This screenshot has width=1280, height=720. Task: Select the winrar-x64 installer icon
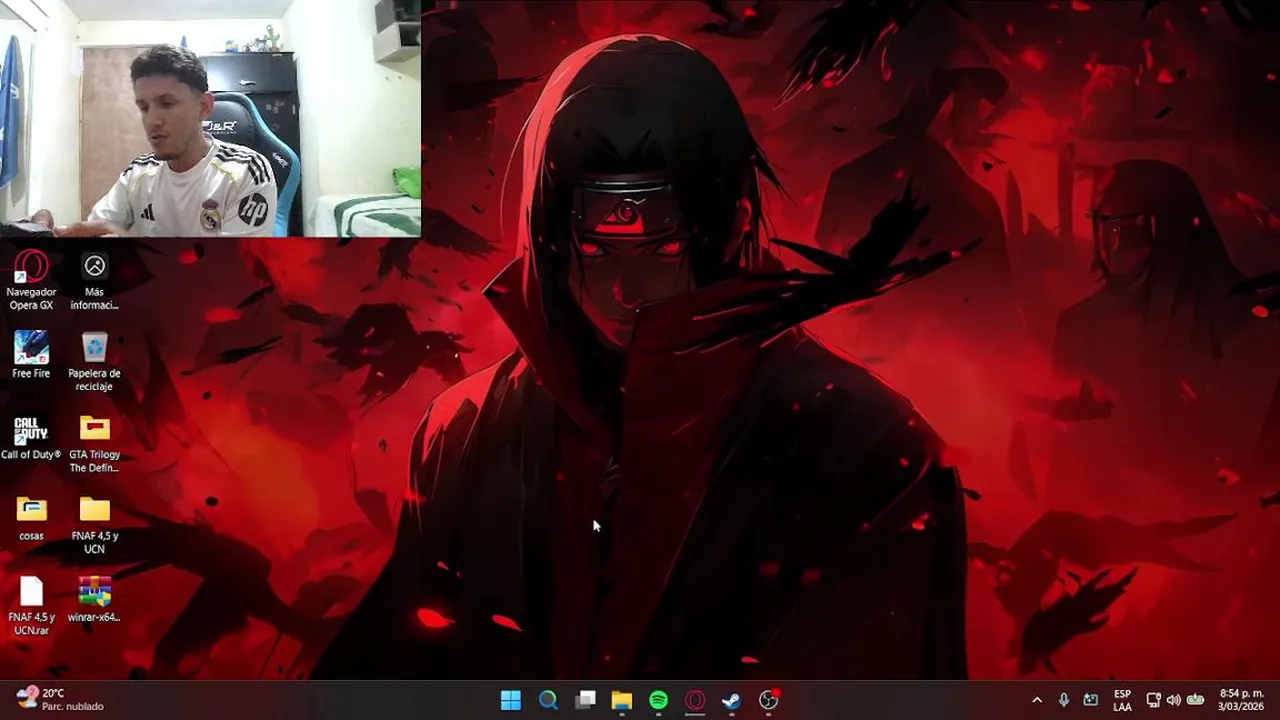pos(94,599)
